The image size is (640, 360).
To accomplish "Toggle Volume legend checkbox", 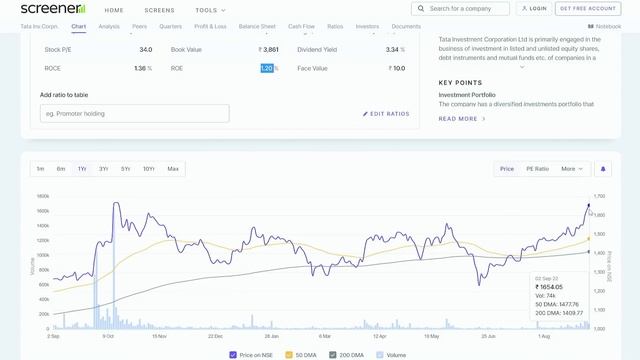I will click(380, 355).
